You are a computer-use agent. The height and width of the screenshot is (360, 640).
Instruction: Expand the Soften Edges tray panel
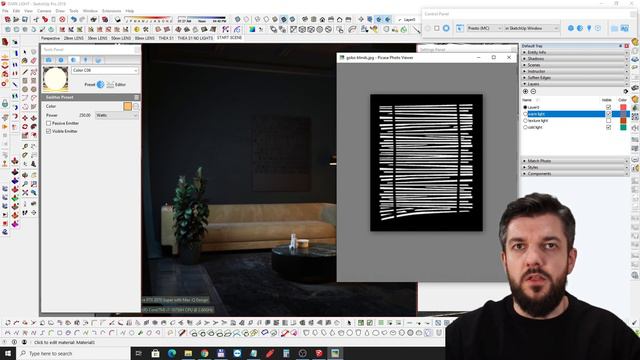(x=575, y=78)
